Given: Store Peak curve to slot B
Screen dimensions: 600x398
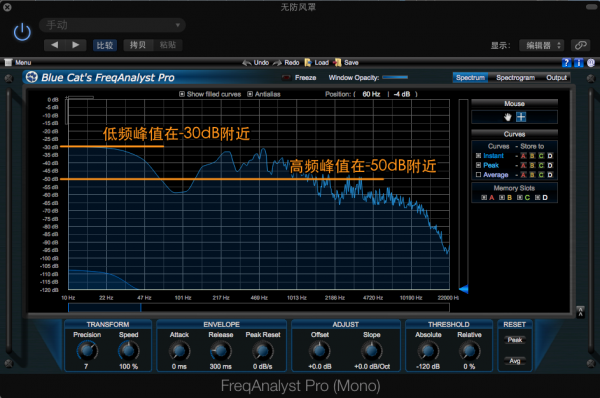Looking at the screenshot, I should click(x=532, y=165).
